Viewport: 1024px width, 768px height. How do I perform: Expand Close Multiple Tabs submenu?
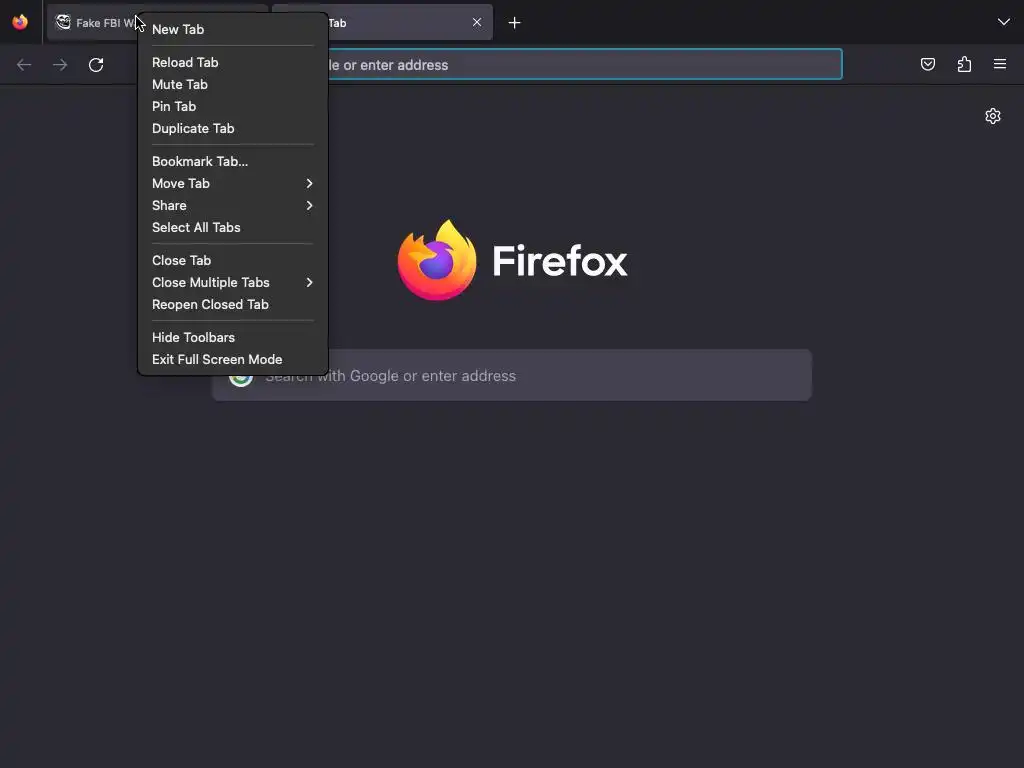232,283
